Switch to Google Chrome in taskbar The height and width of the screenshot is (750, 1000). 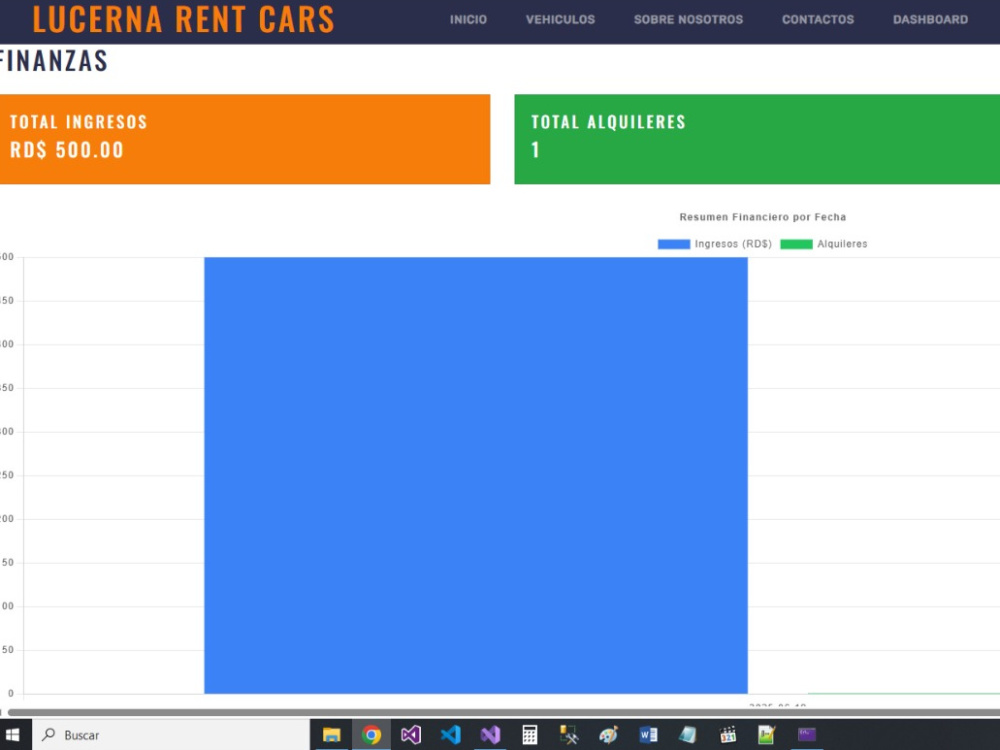[x=371, y=735]
